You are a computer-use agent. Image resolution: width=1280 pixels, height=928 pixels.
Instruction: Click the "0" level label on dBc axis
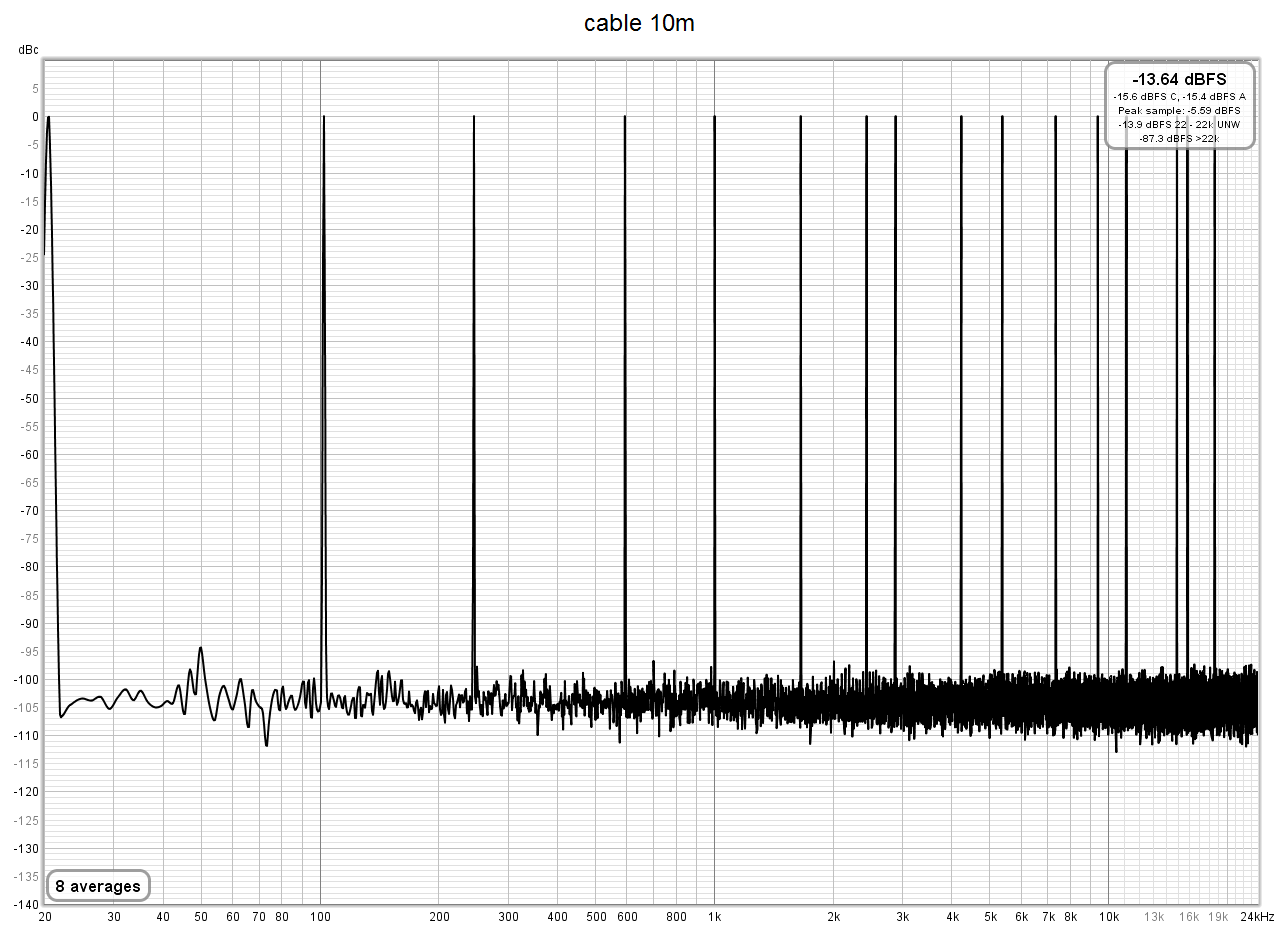pos(34,116)
